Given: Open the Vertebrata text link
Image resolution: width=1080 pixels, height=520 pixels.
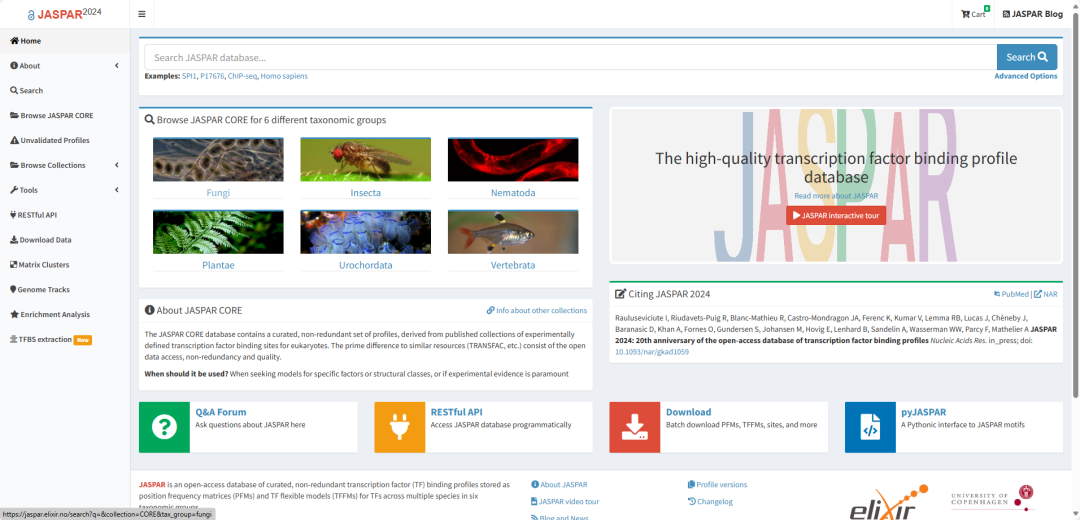Looking at the screenshot, I should pyautogui.click(x=513, y=265).
